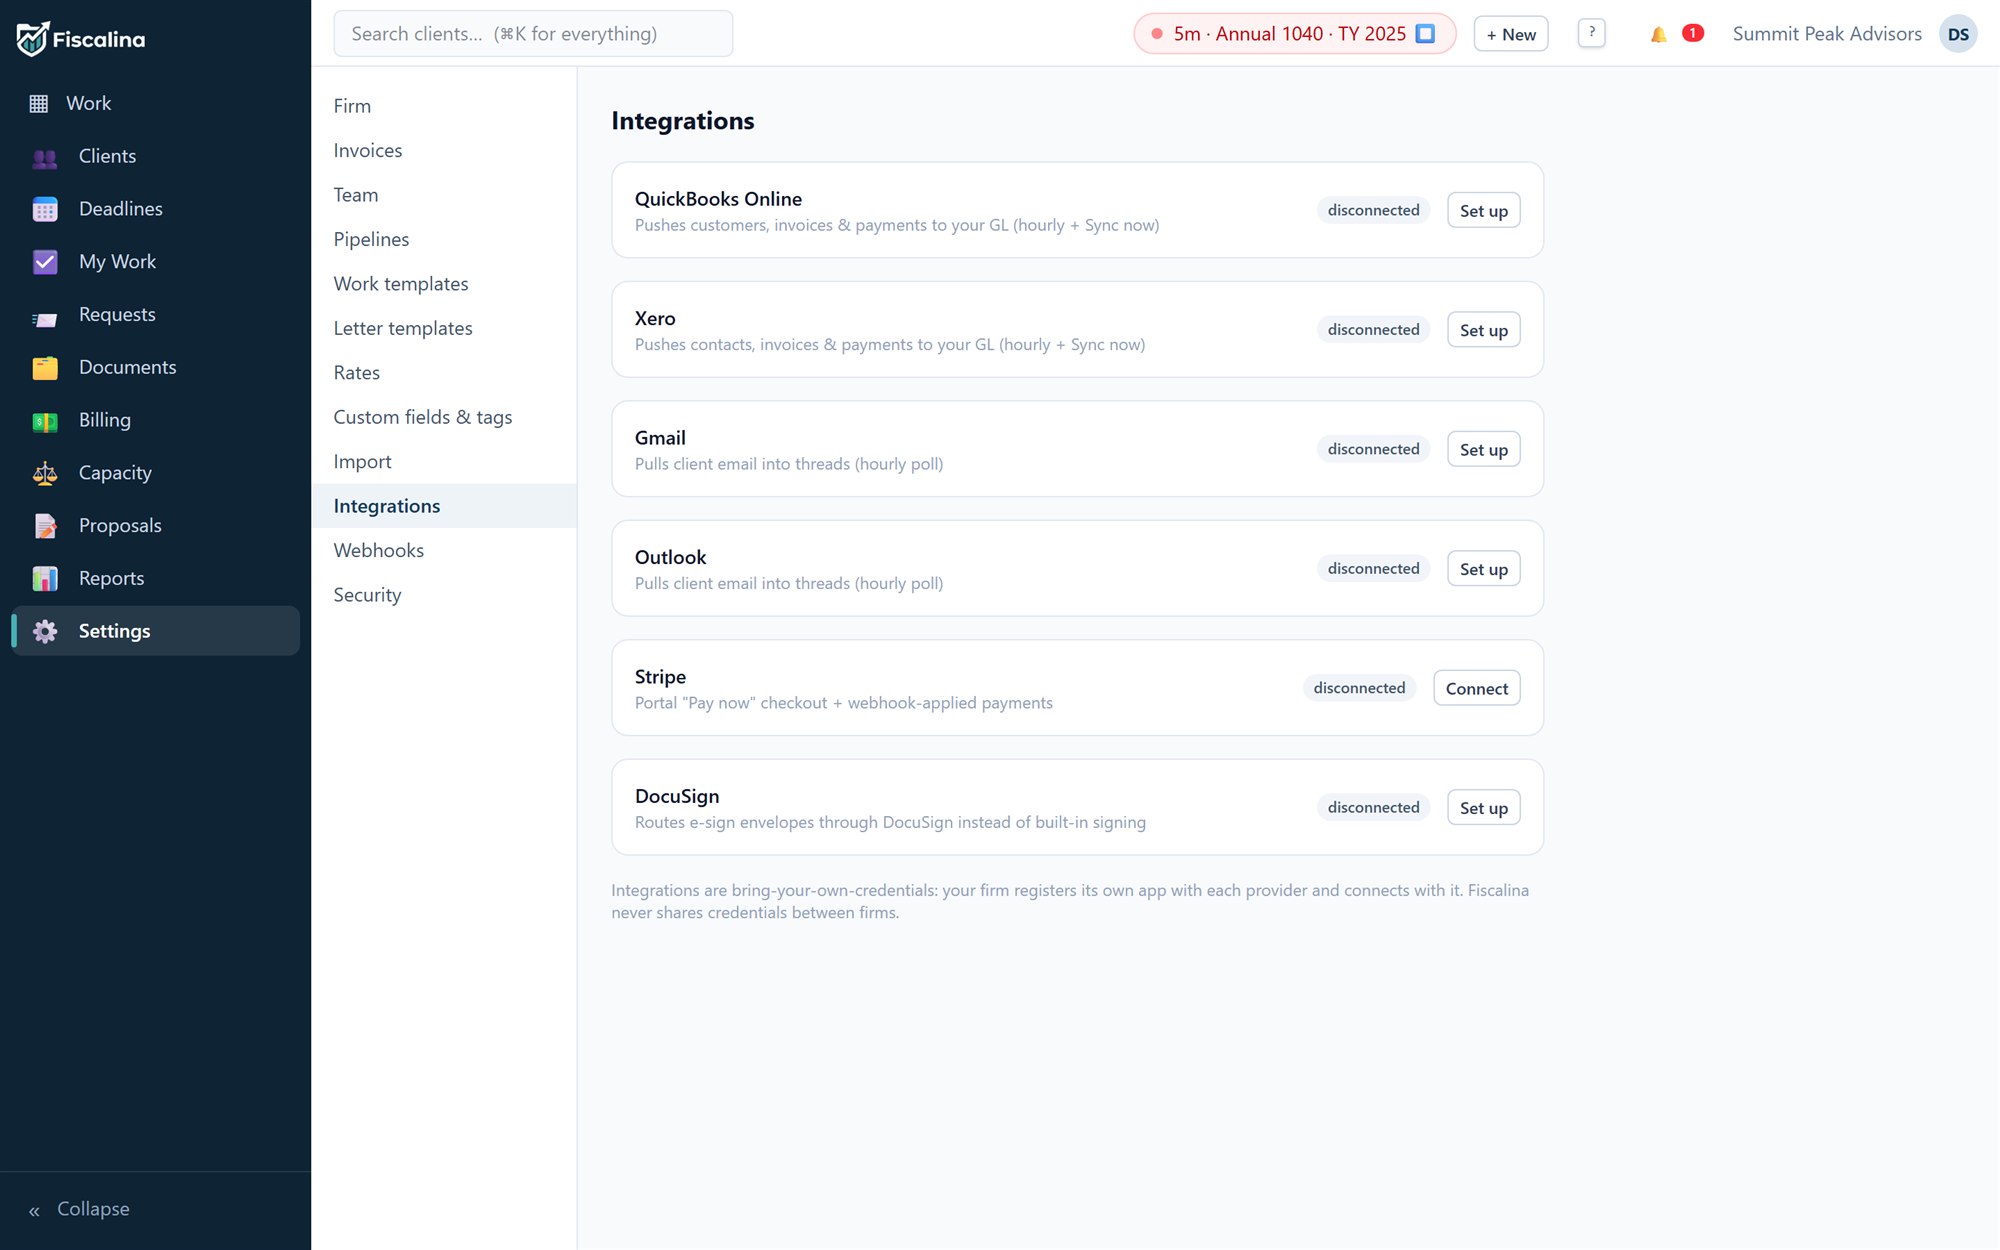Open Webhooks settings
The height and width of the screenshot is (1250, 2000).
(x=445, y=550)
